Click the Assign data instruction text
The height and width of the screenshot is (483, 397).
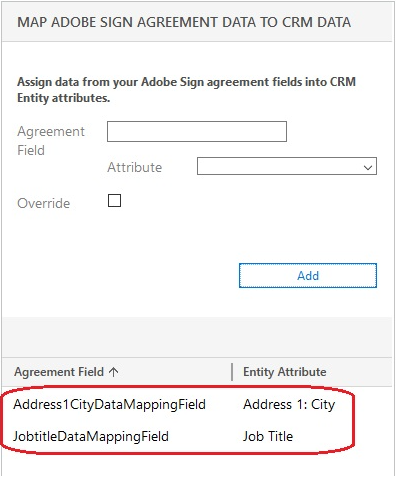coord(187,90)
